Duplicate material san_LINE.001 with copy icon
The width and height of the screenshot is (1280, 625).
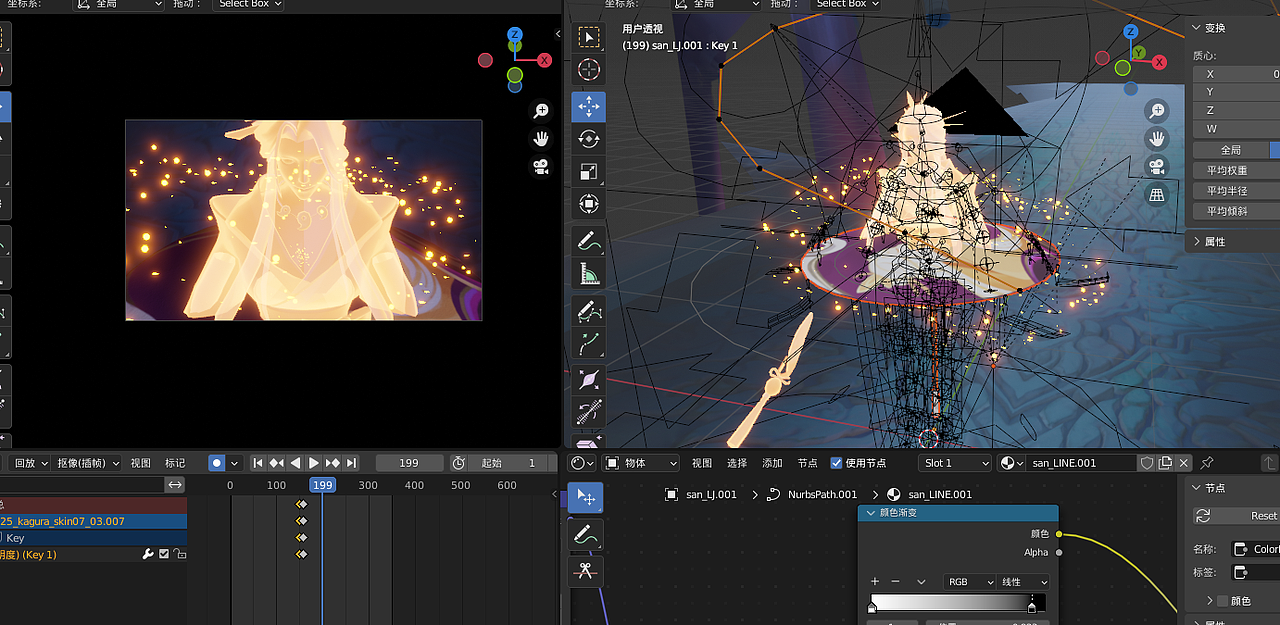[x=1165, y=463]
